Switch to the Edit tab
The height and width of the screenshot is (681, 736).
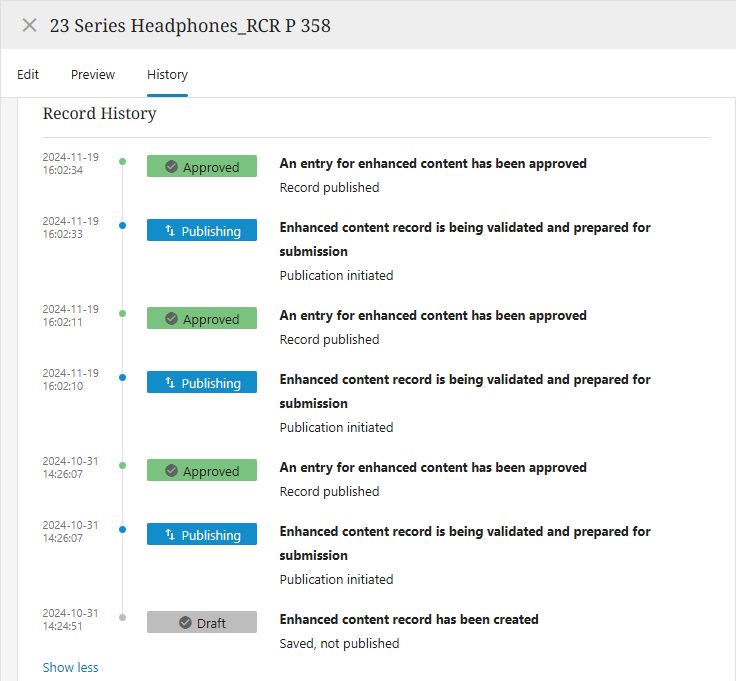(28, 74)
